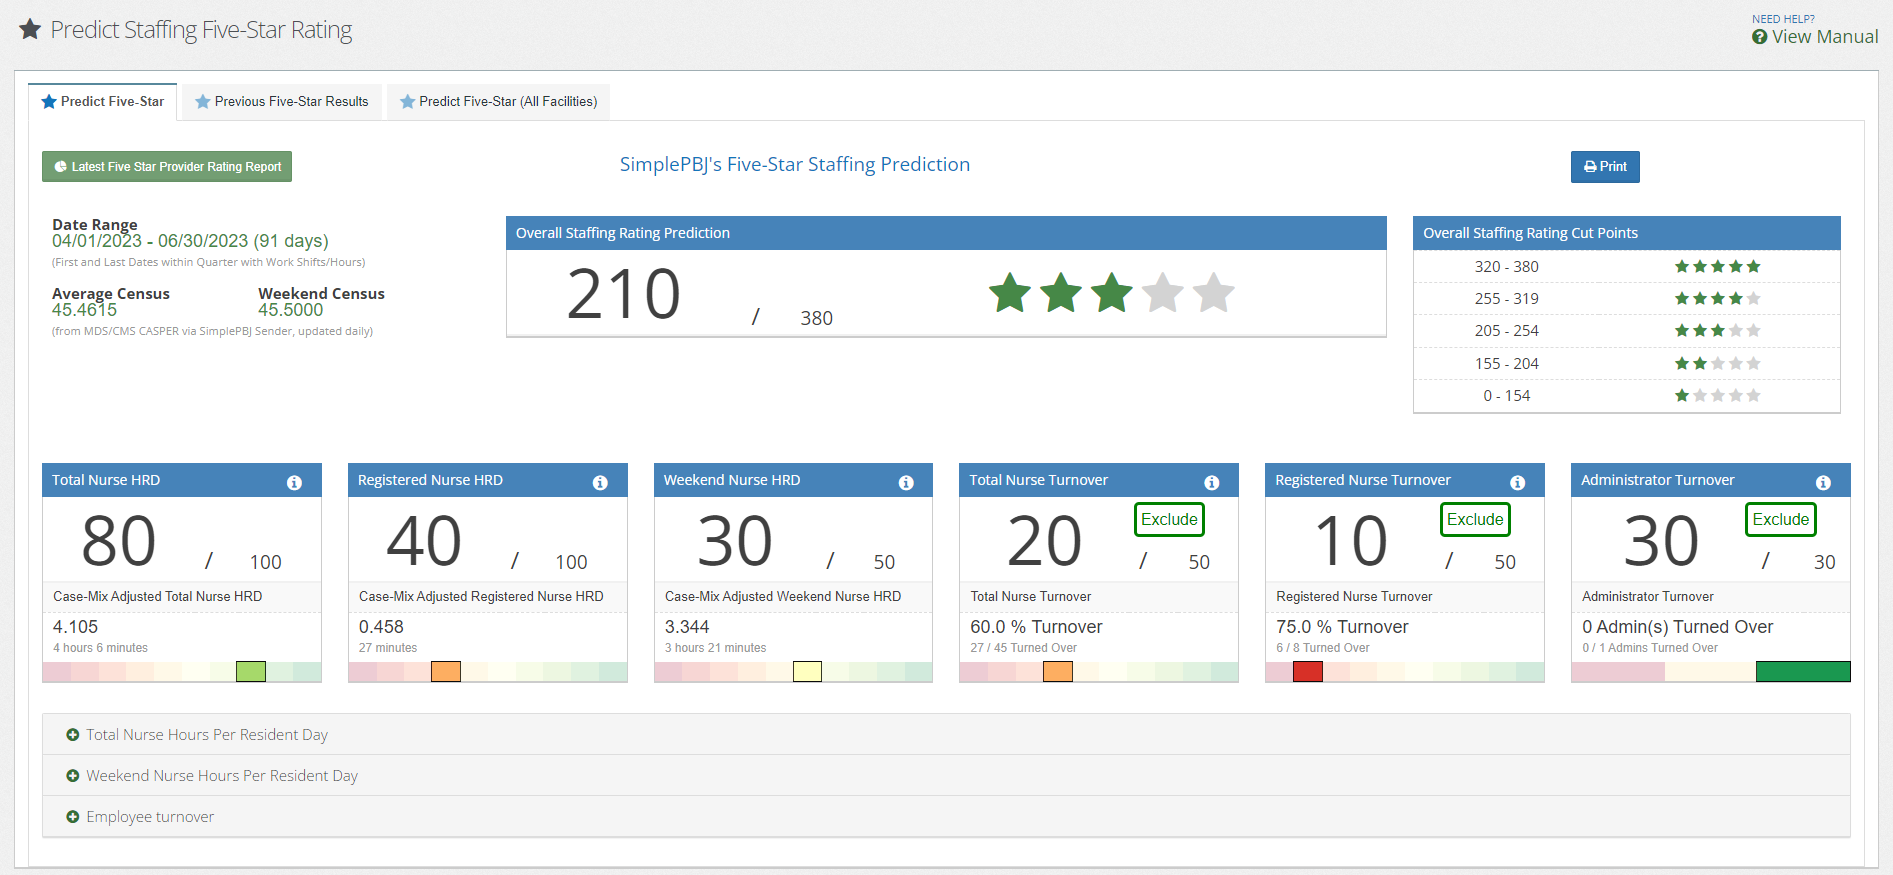Toggle Exclude for Administrator Turnover

click(x=1781, y=519)
